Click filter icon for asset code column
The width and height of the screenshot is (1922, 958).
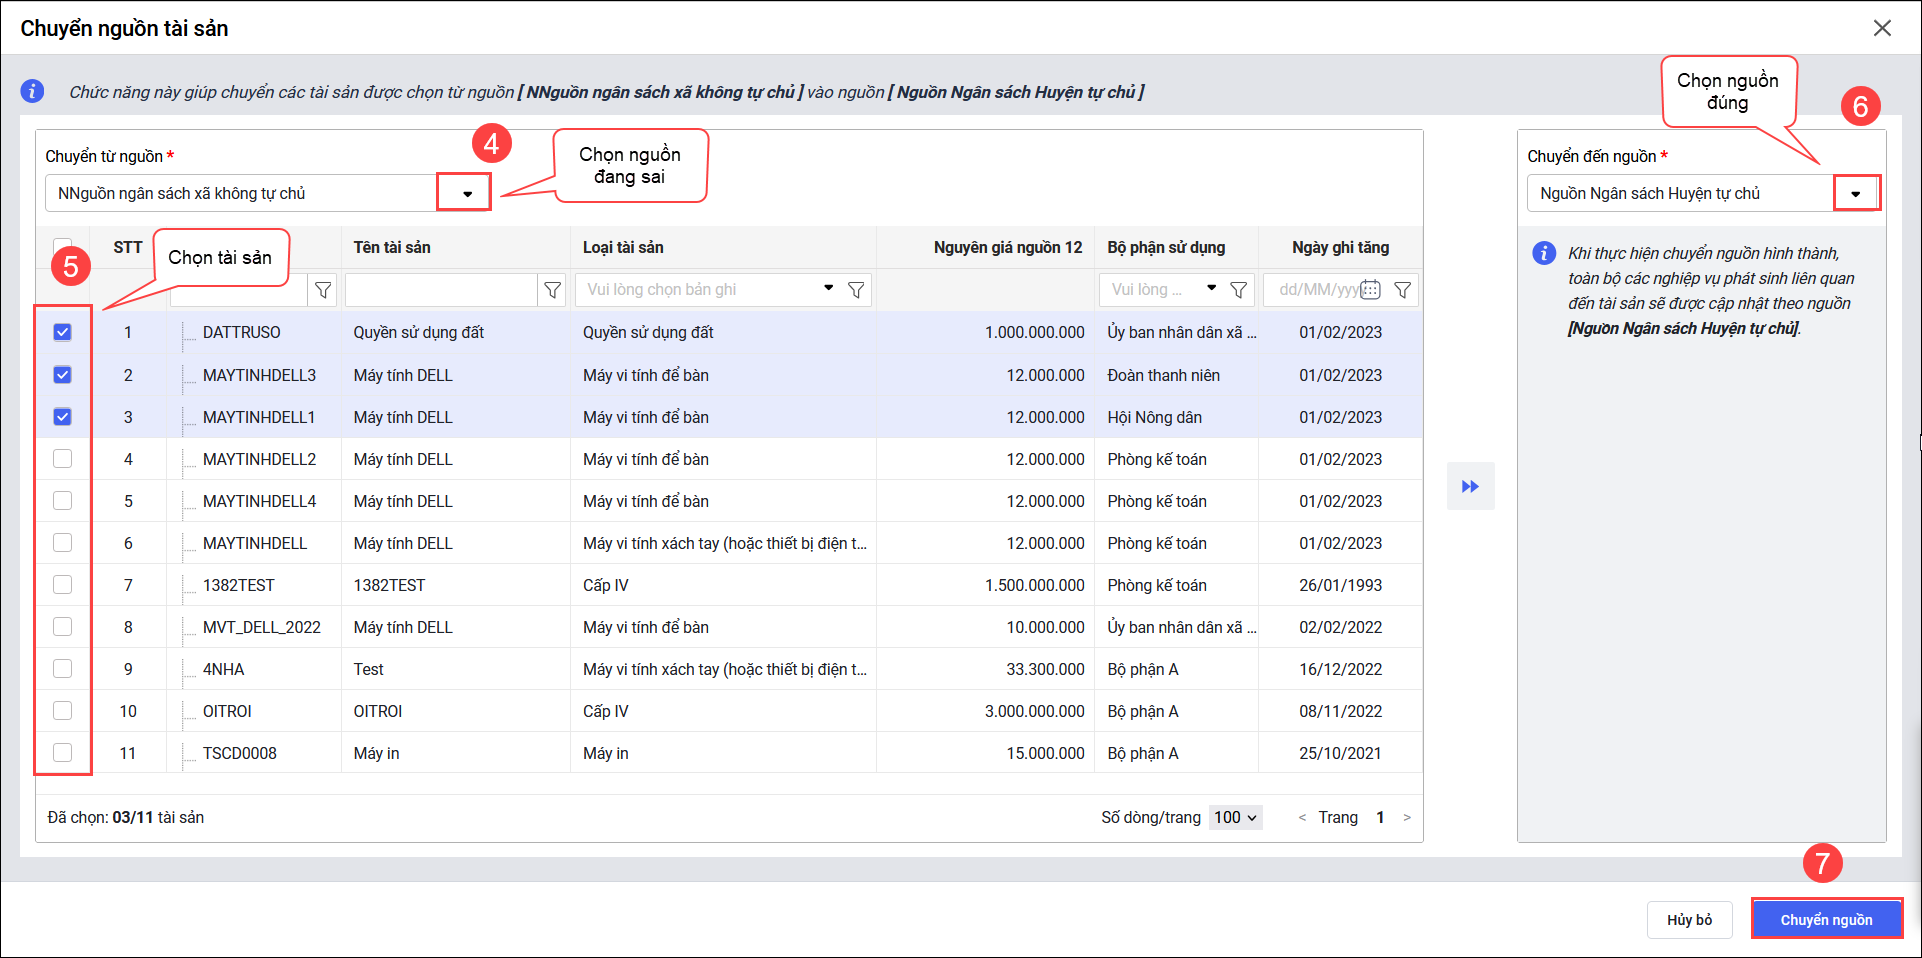coord(323,290)
